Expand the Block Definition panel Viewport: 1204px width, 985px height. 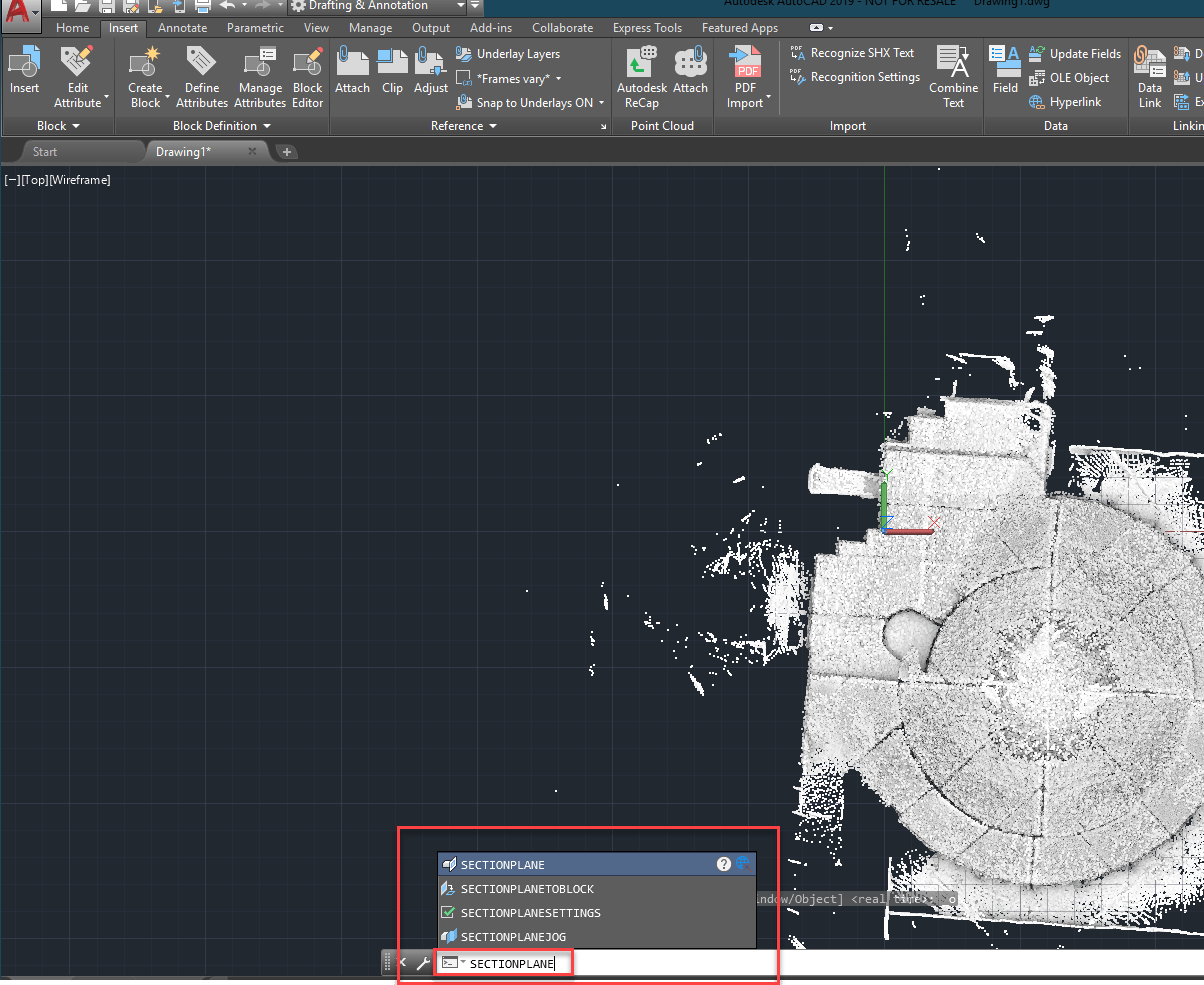[222, 126]
